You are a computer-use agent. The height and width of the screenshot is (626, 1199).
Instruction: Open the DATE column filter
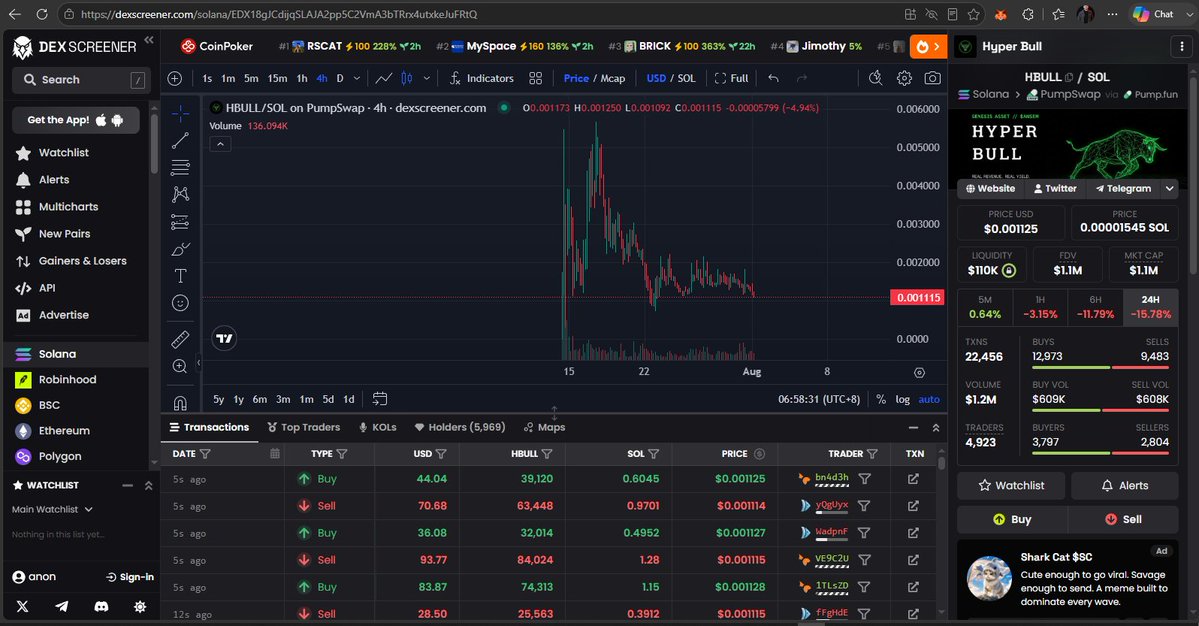coord(205,454)
